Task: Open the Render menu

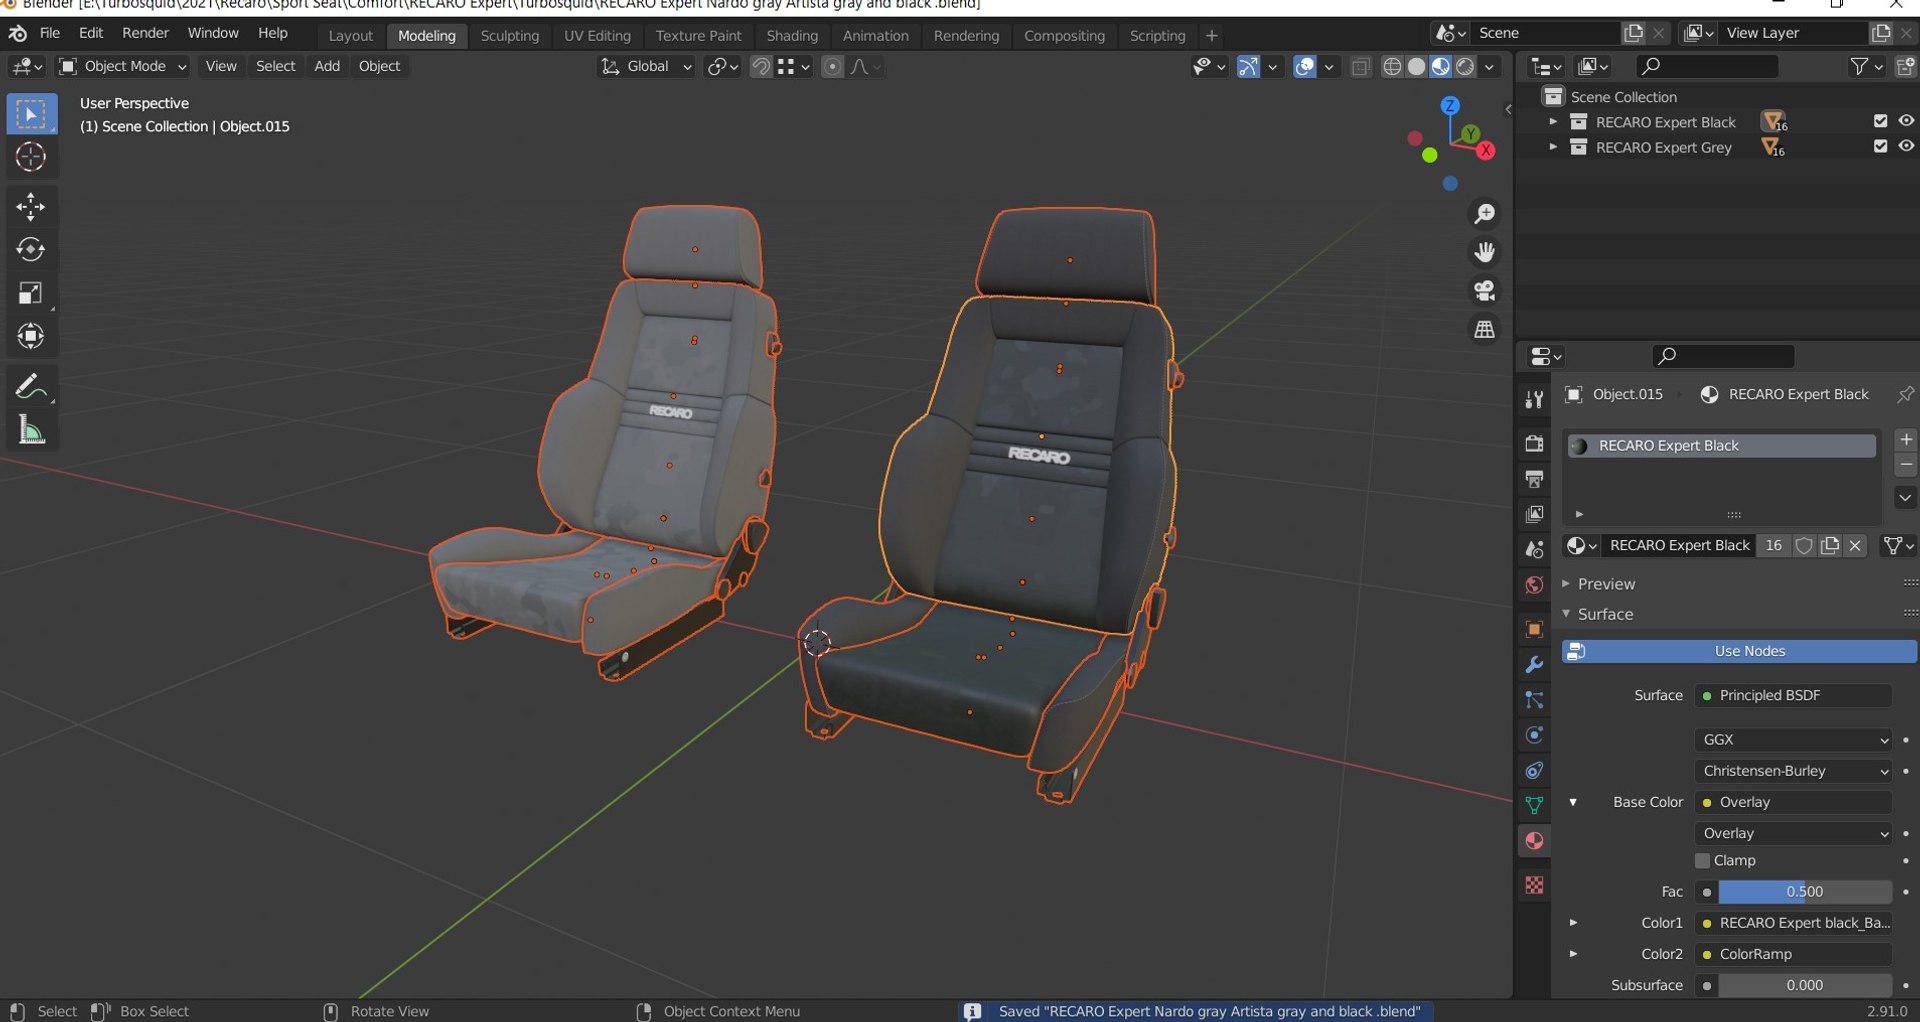Action: [145, 33]
